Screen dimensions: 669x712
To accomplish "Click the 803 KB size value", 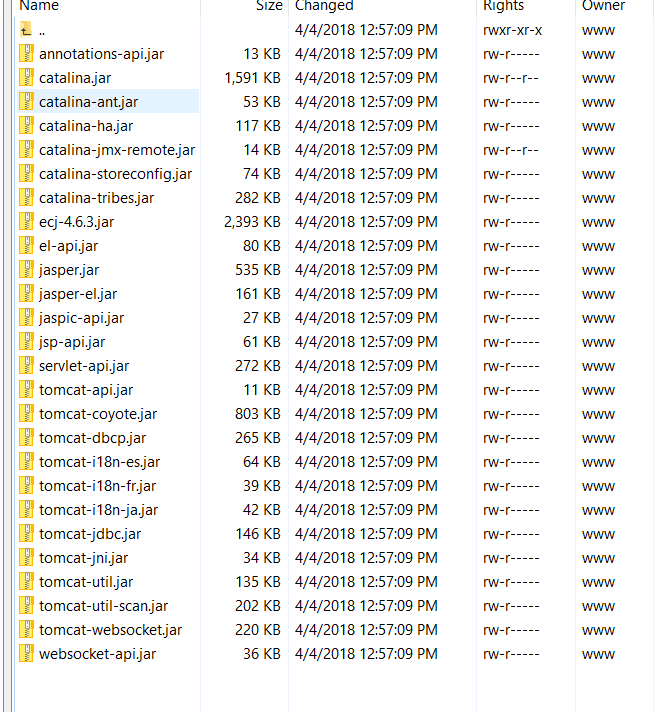I will [x=258, y=414].
